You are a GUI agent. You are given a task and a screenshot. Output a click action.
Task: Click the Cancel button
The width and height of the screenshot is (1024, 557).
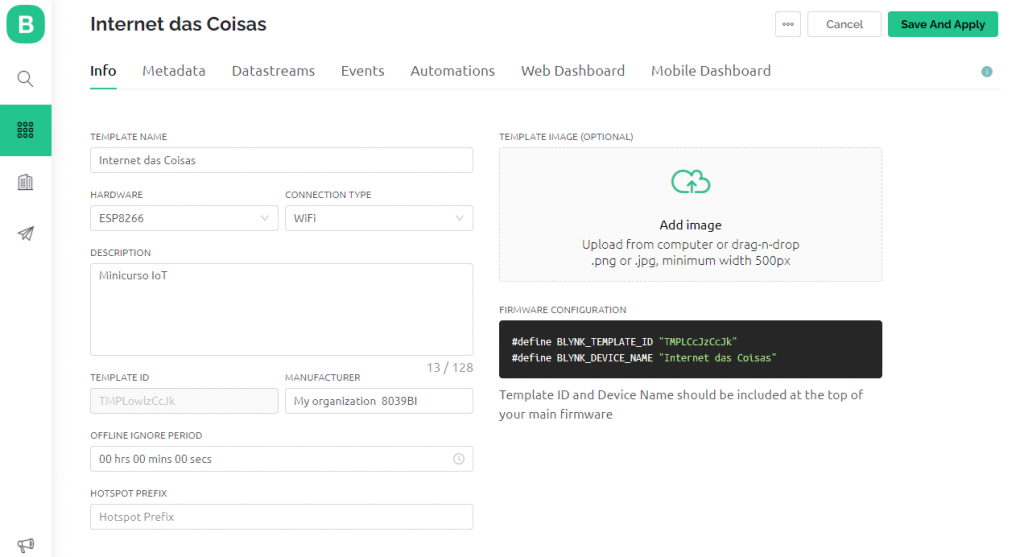pos(844,24)
